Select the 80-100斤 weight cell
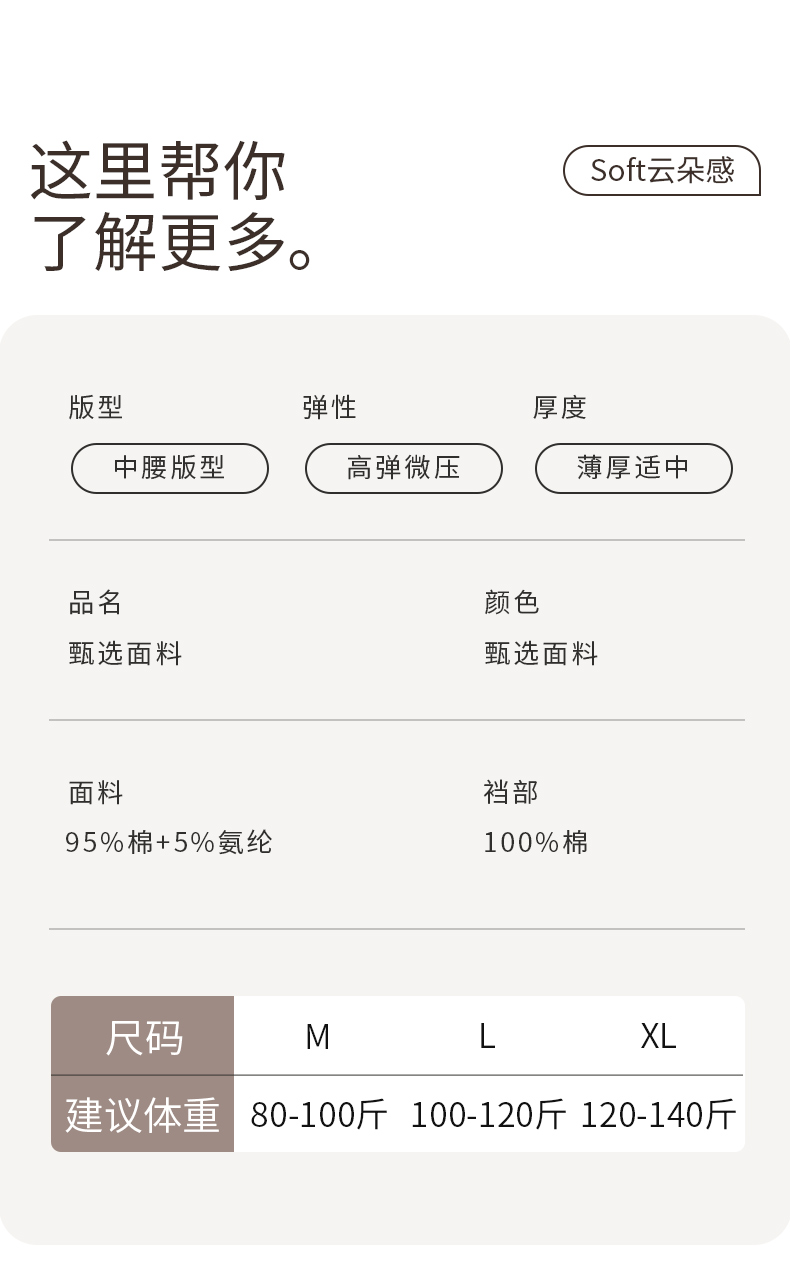 pos(318,1115)
